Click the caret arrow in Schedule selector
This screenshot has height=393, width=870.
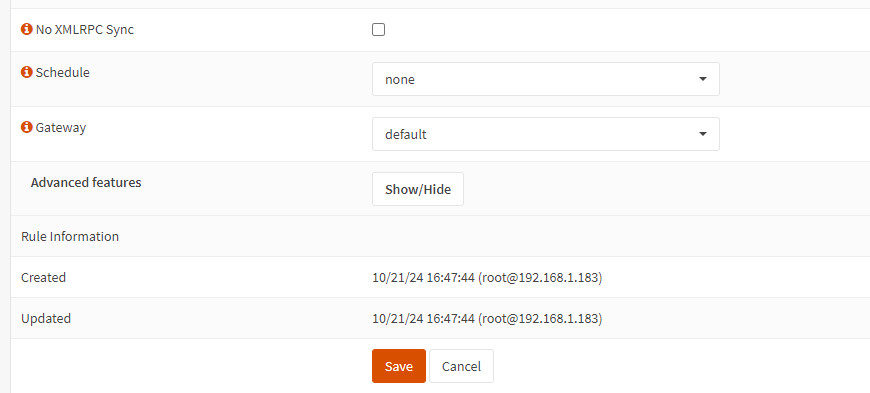tap(702, 79)
